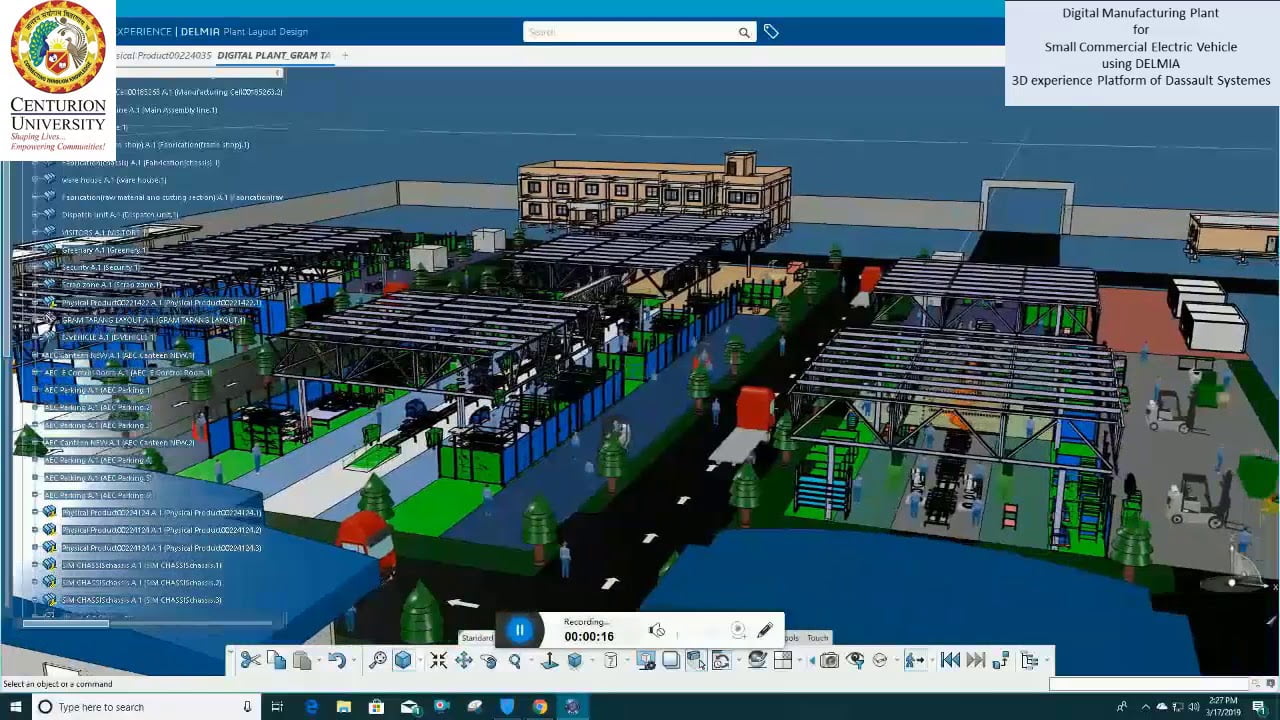The height and width of the screenshot is (720, 1280).
Task: Select the Cut scissors tool
Action: tap(250, 660)
